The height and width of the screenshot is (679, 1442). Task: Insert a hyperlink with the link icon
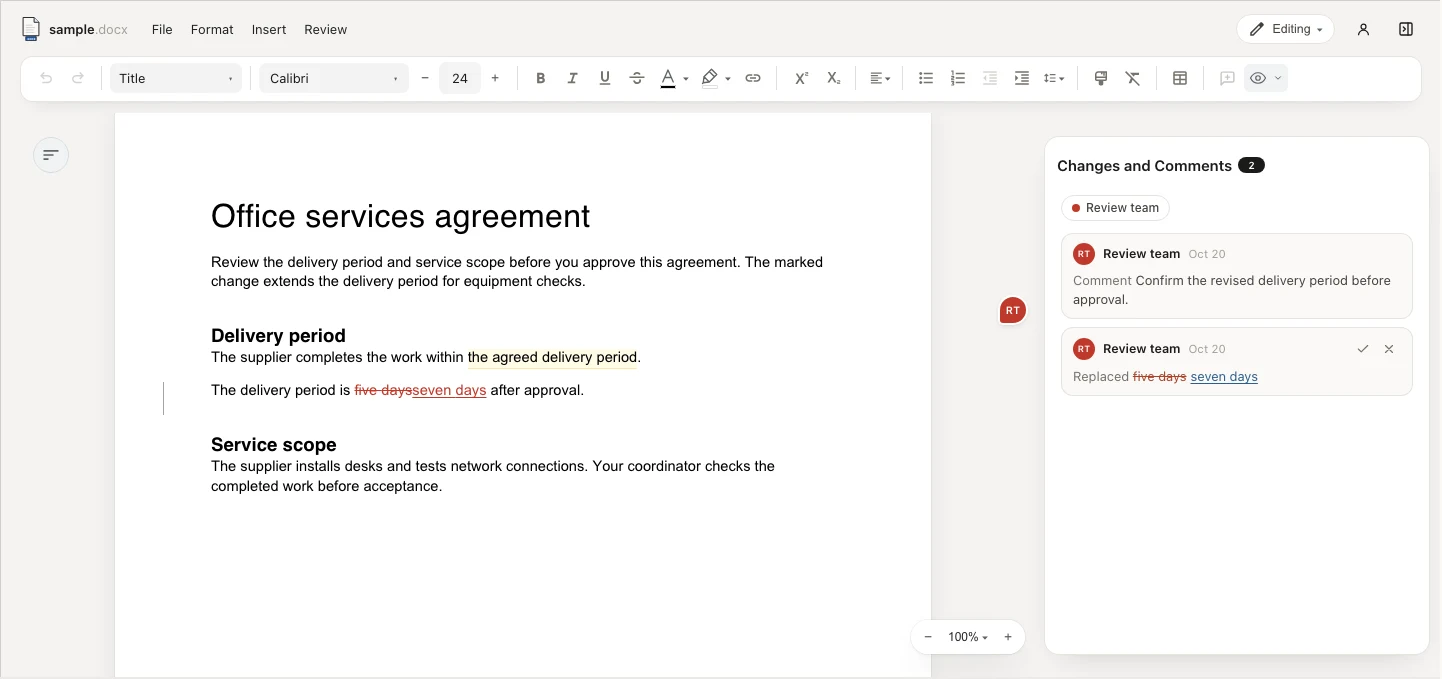coord(753,78)
